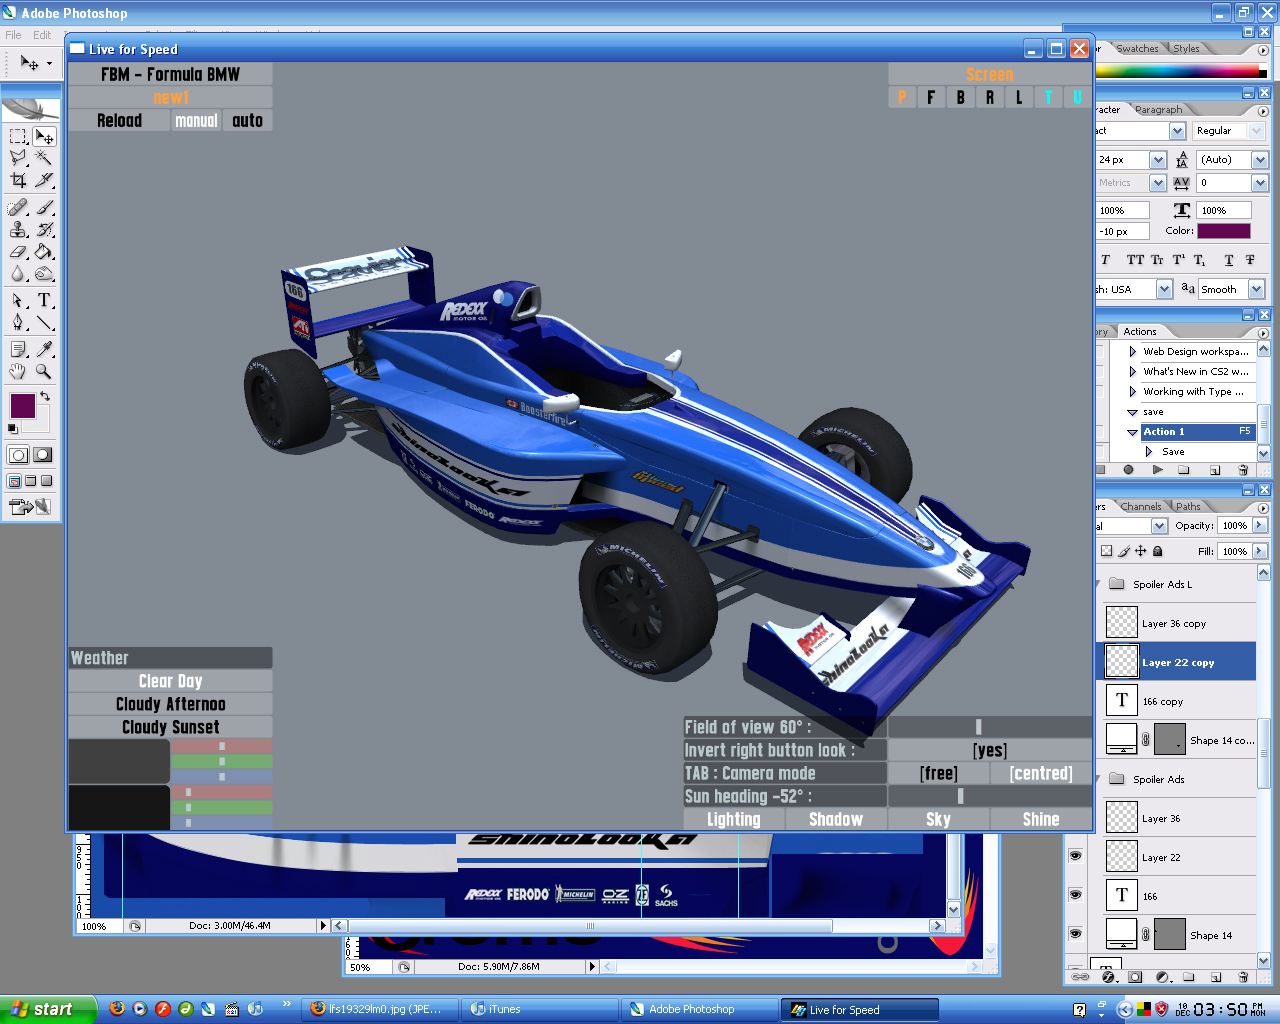Expand the Web Design workspace action set
This screenshot has height=1024, width=1280.
1132,351
